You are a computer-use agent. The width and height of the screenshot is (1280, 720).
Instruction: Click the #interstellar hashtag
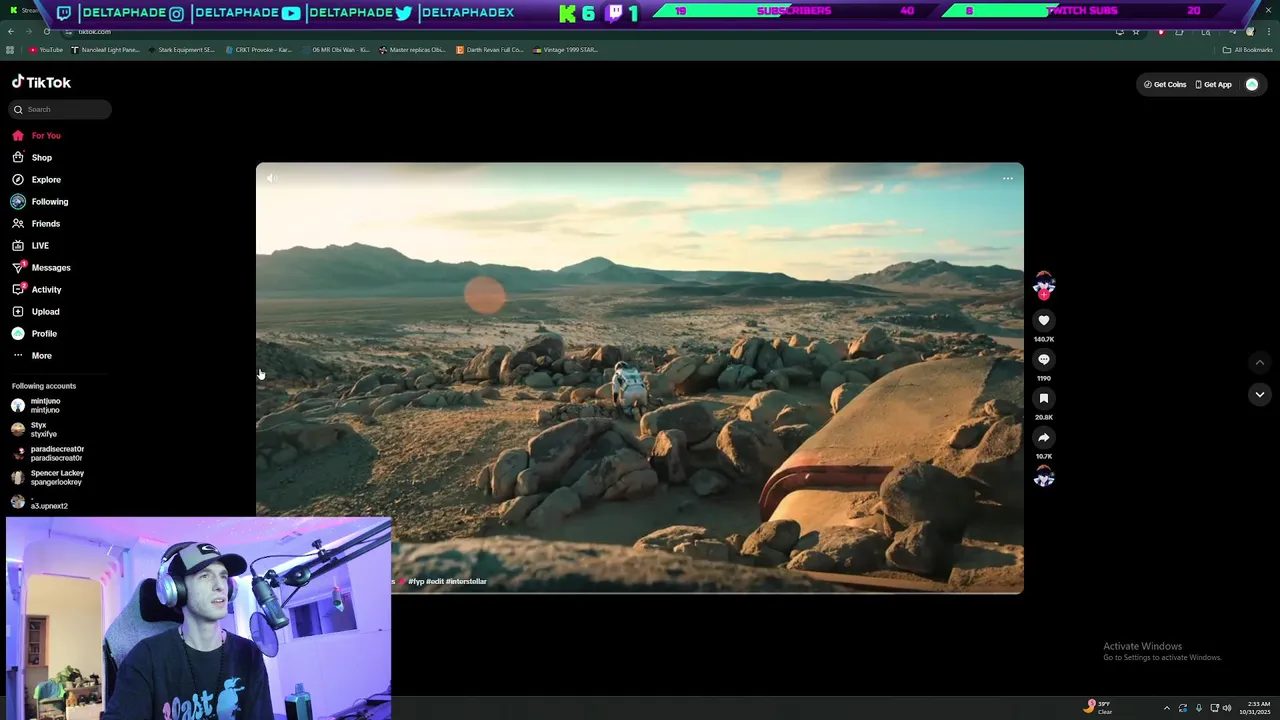coord(466,581)
